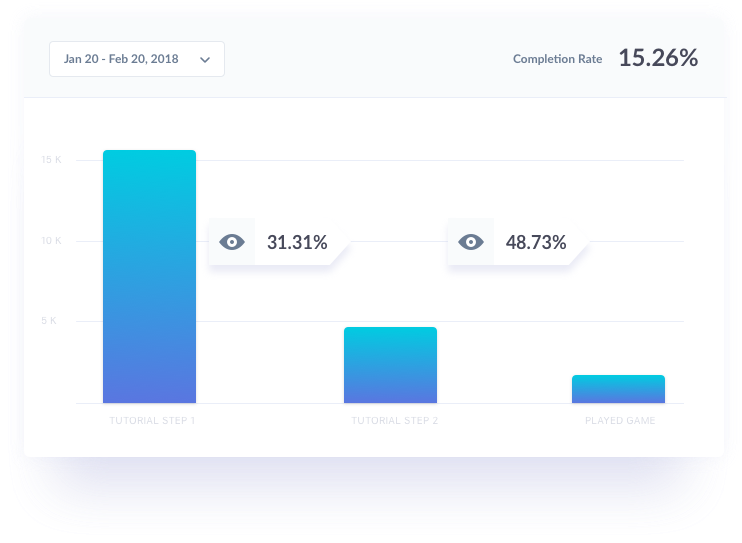Screen dimensions: 742x543
Task: Toggle the eye icon beside 31.31%
Action: click(x=232, y=242)
